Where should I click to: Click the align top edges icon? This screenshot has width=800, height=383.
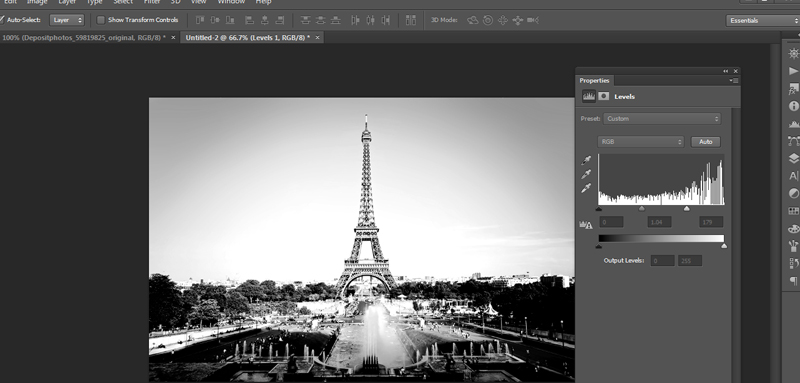(200, 20)
